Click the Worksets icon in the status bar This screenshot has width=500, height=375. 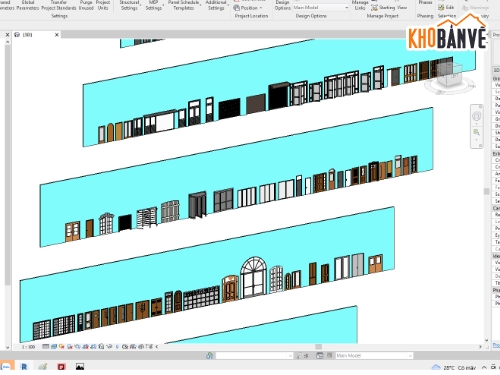(210, 356)
